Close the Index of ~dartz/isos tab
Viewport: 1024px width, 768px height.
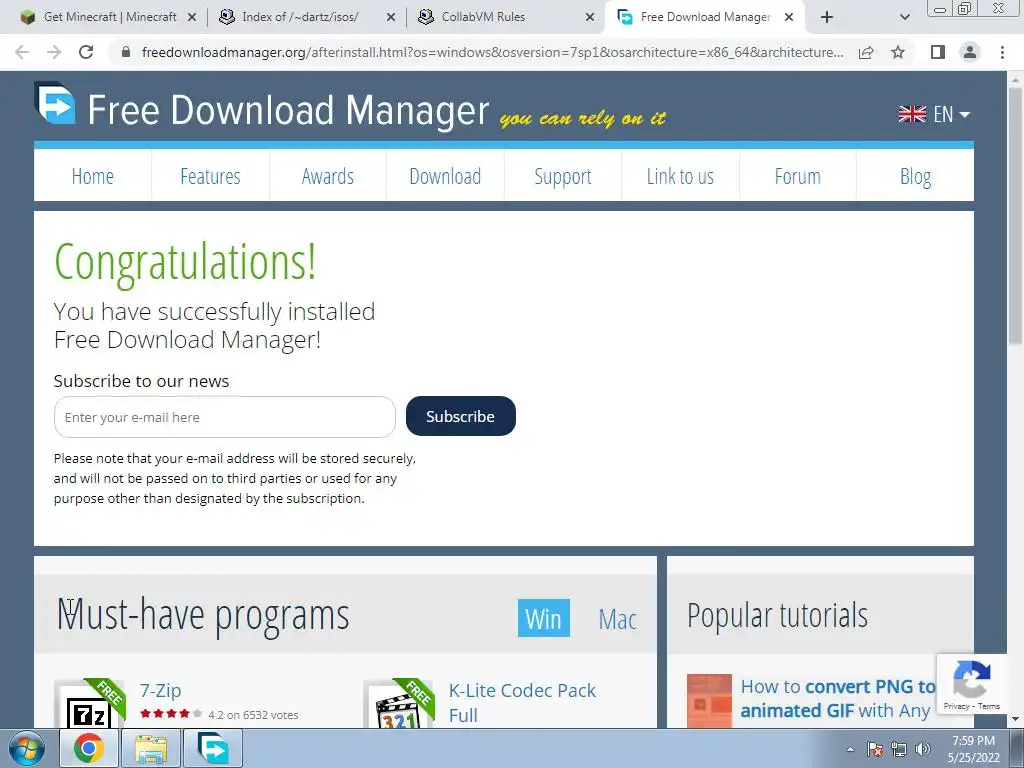point(391,18)
